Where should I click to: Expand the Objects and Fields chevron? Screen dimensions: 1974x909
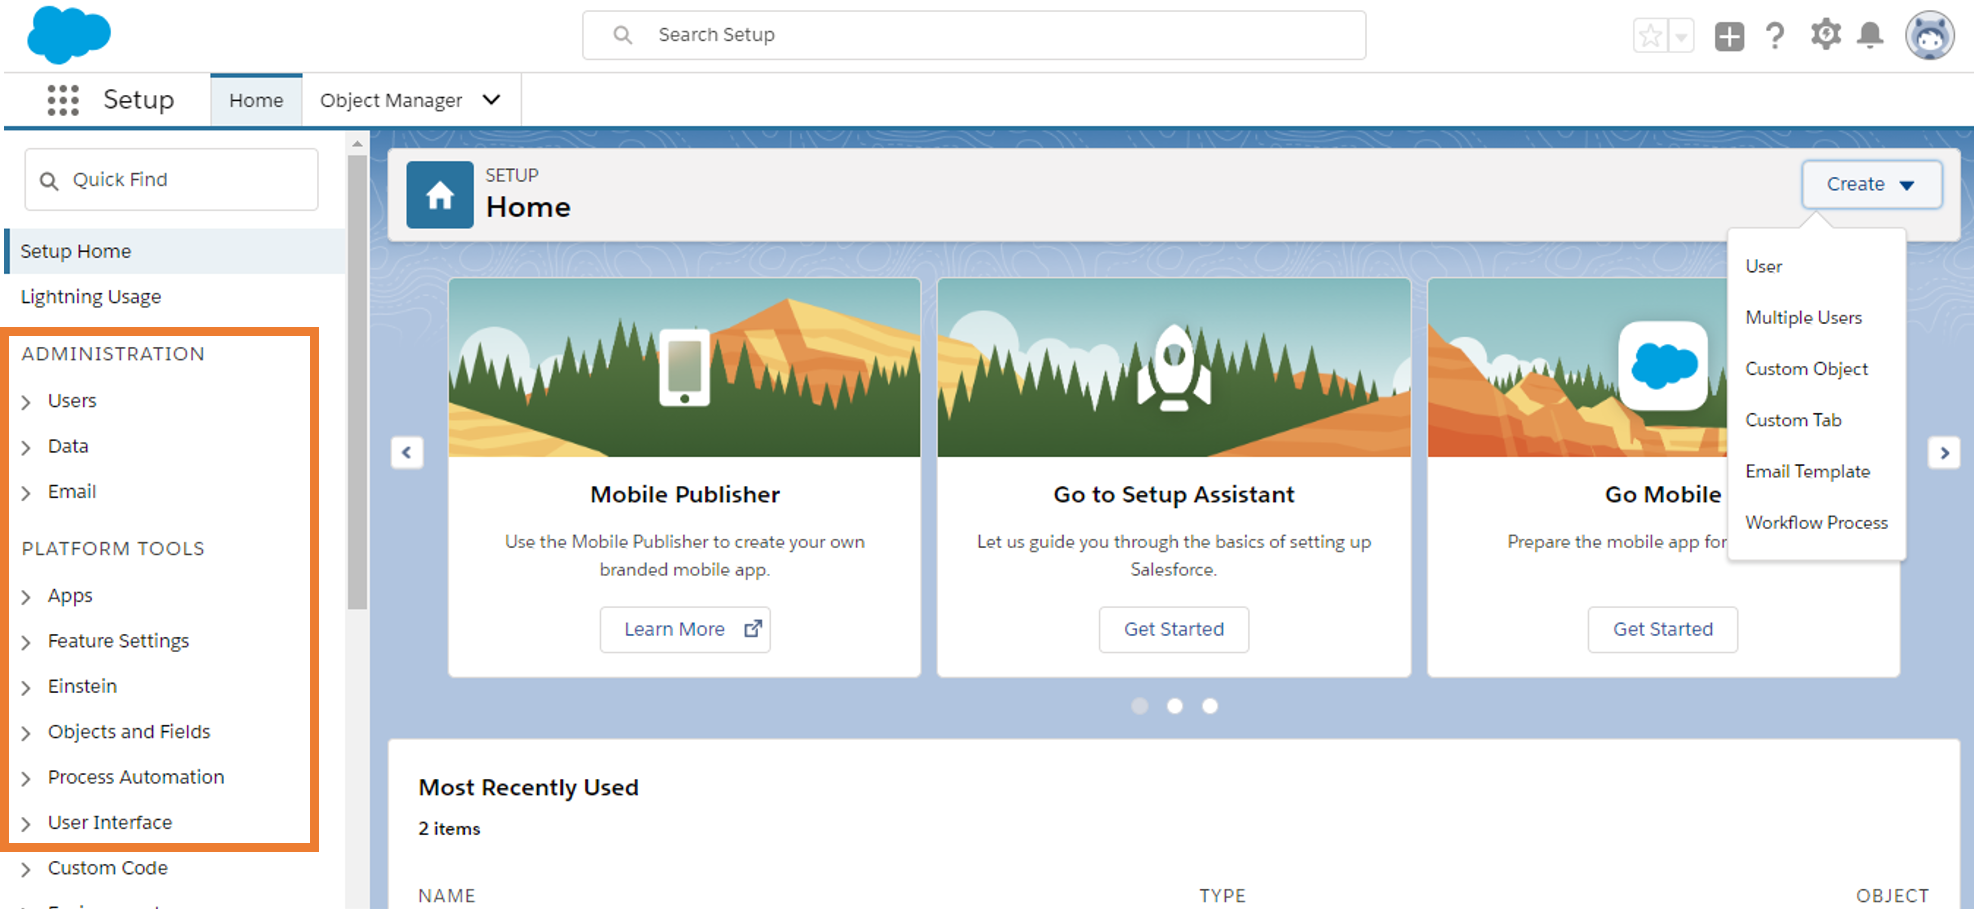(x=26, y=733)
